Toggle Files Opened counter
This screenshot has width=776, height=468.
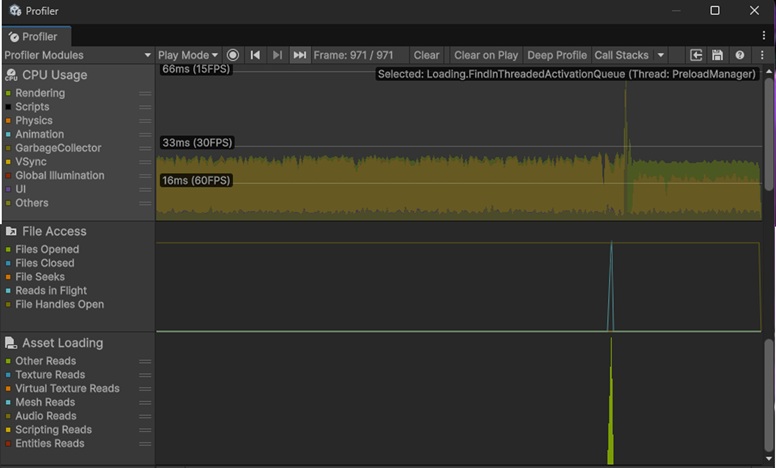click(8, 249)
